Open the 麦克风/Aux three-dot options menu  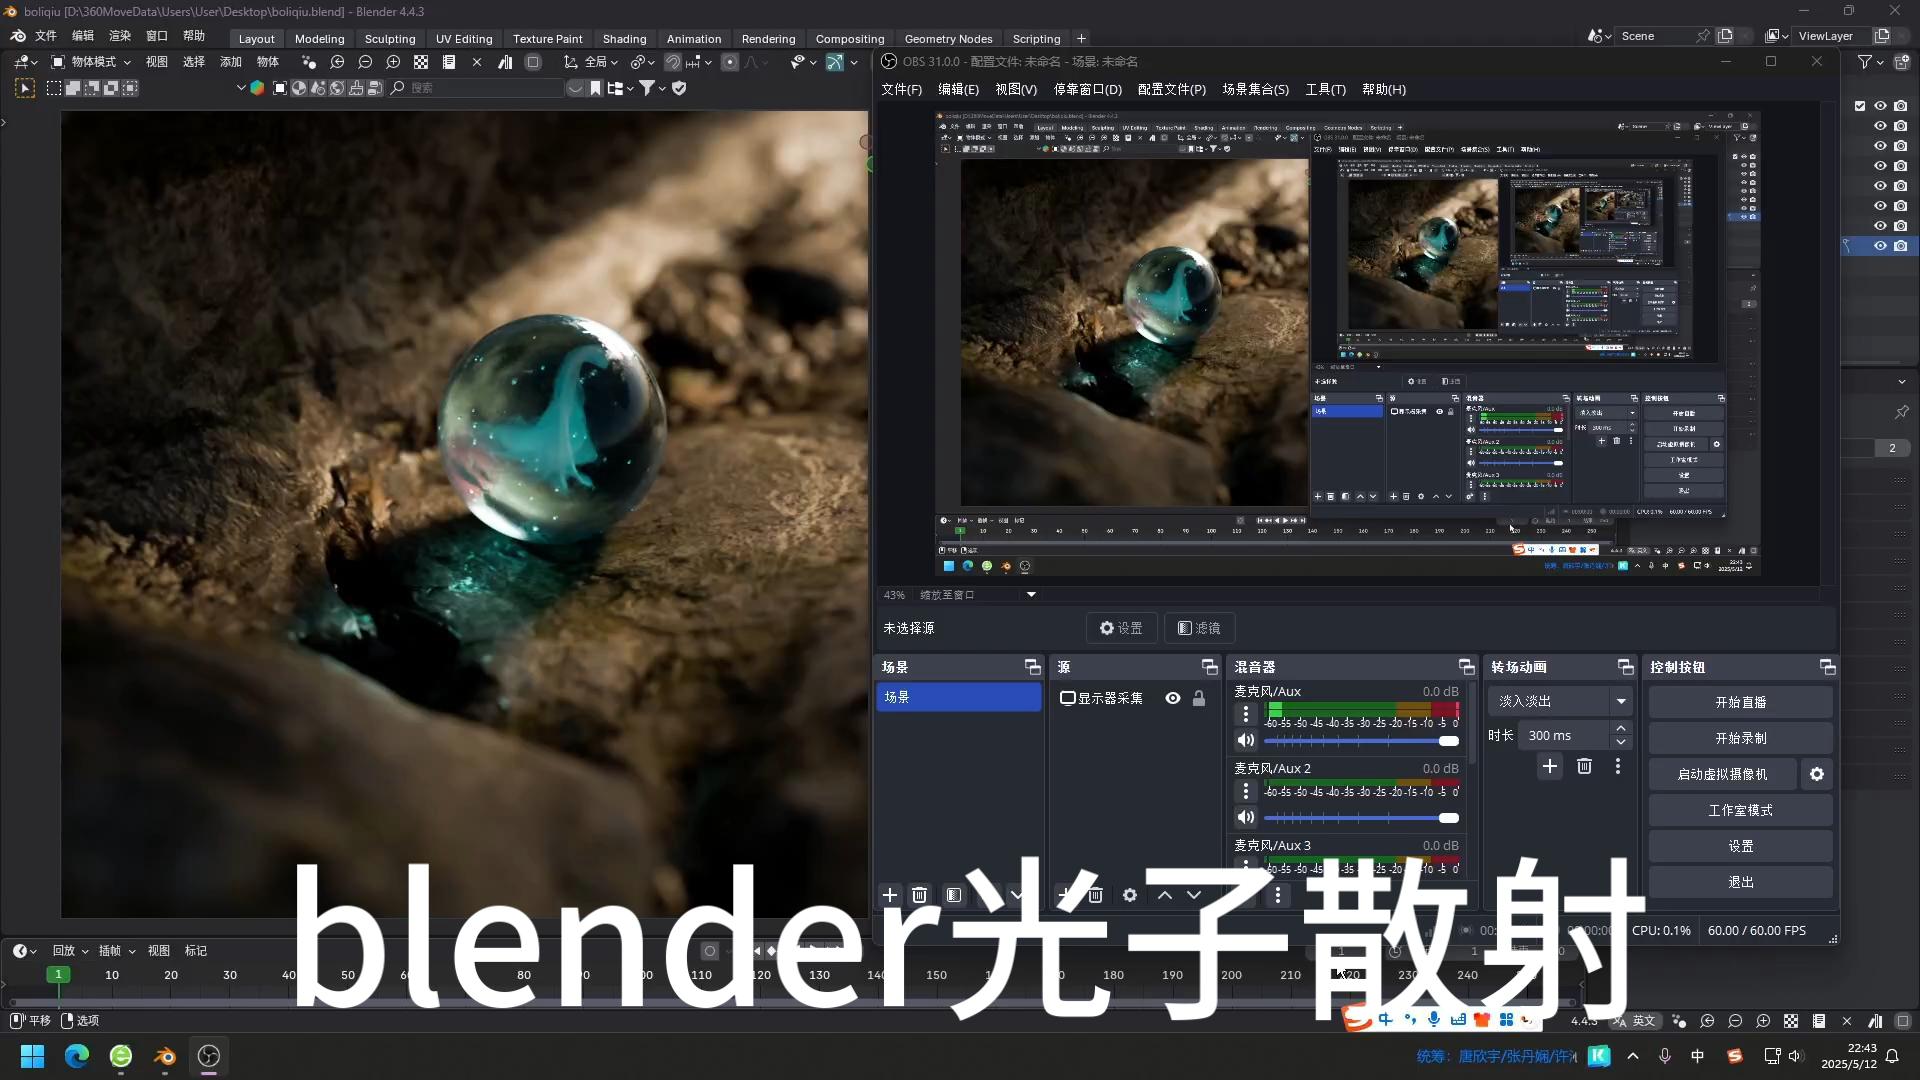(x=1246, y=714)
